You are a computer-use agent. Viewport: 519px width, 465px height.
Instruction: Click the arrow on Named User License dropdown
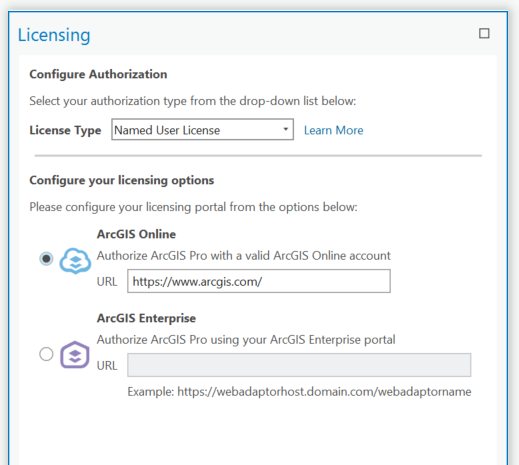286,129
